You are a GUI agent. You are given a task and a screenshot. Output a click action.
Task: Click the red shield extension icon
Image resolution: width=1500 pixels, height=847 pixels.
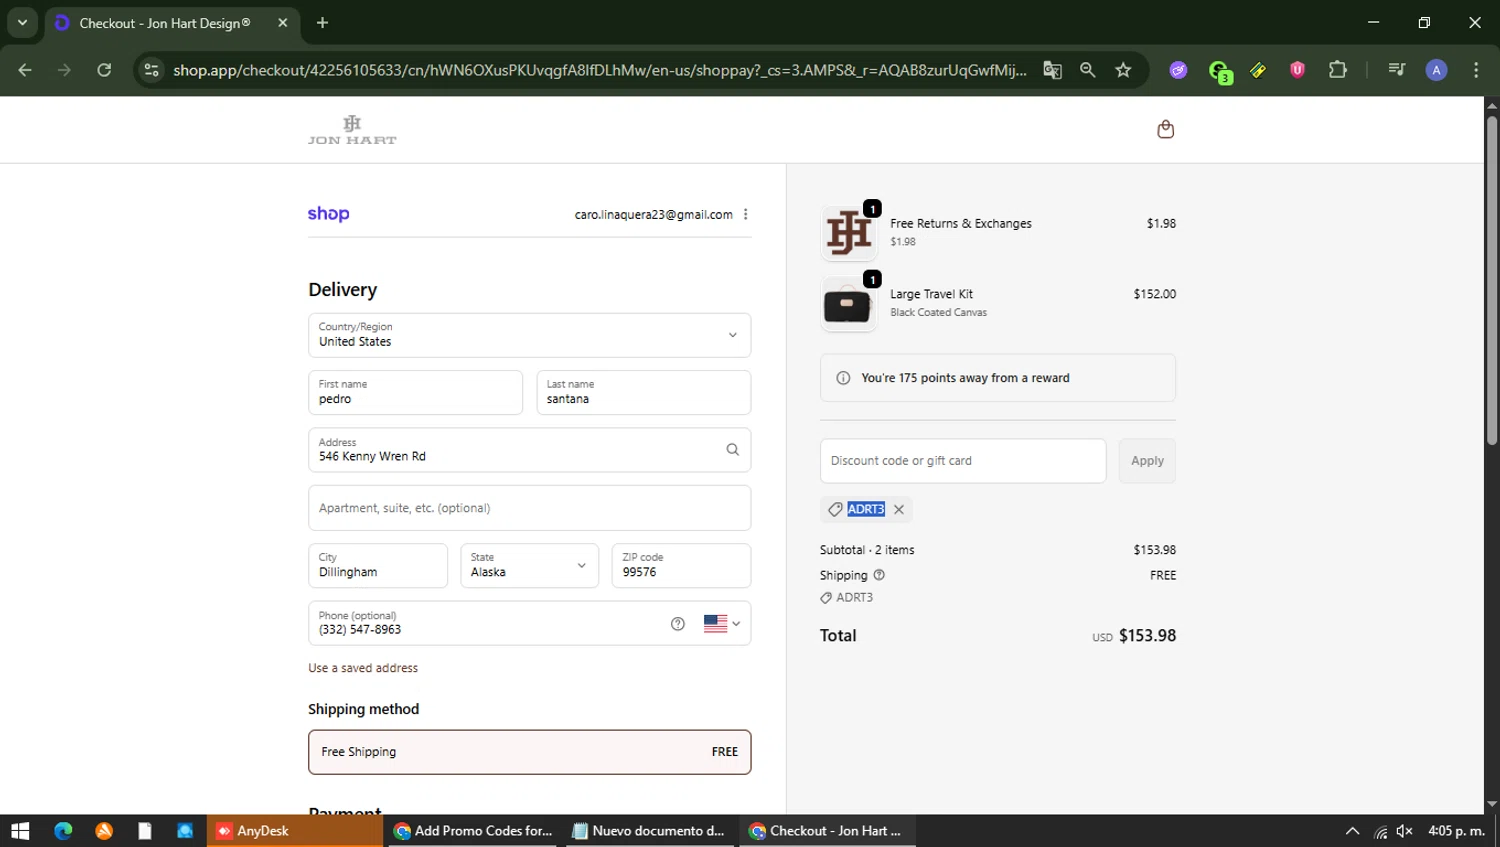click(x=1297, y=70)
